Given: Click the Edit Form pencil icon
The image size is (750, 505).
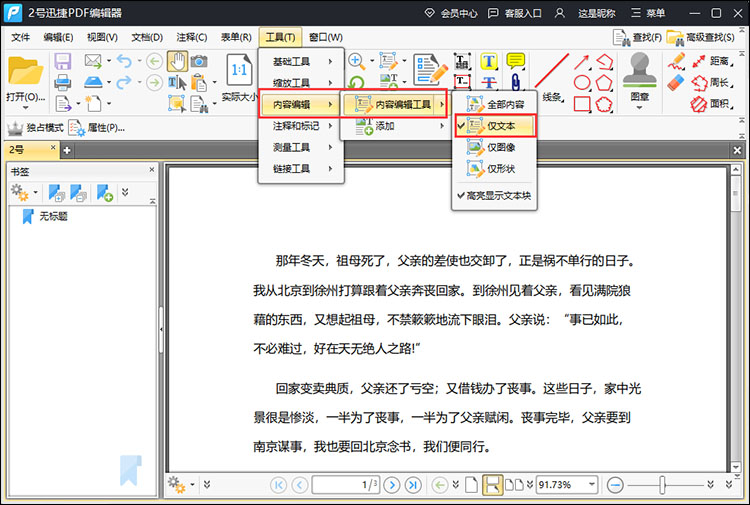Looking at the screenshot, I should pyautogui.click(x=431, y=70).
